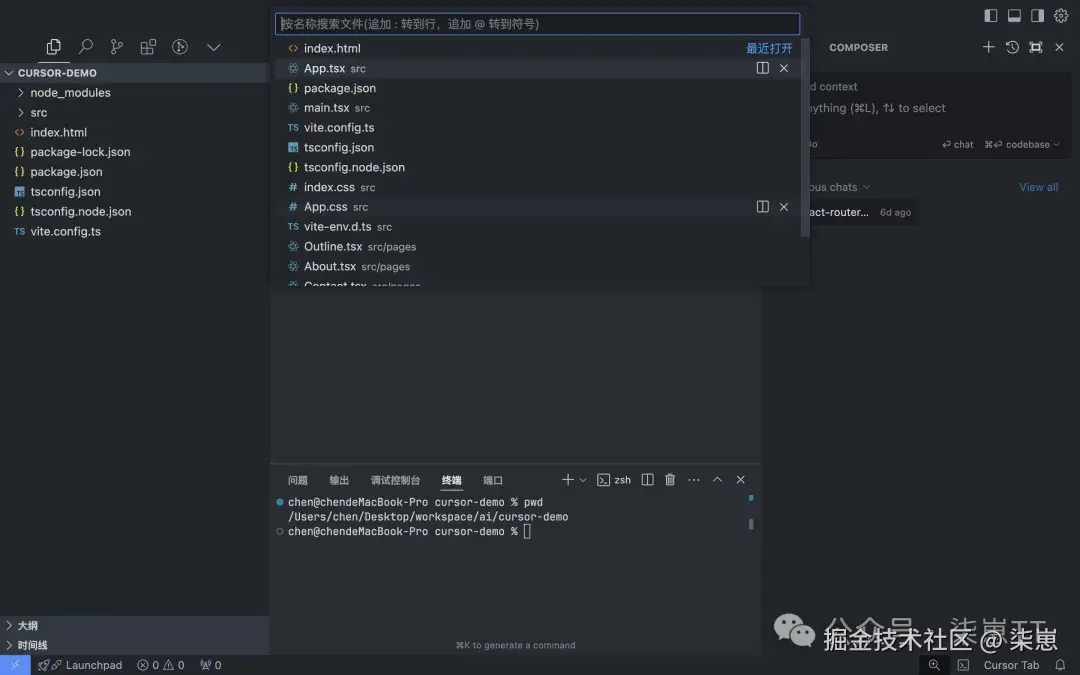Open tsconfig.node.json in explorer tree
Image resolution: width=1080 pixels, height=675 pixels.
134,211
